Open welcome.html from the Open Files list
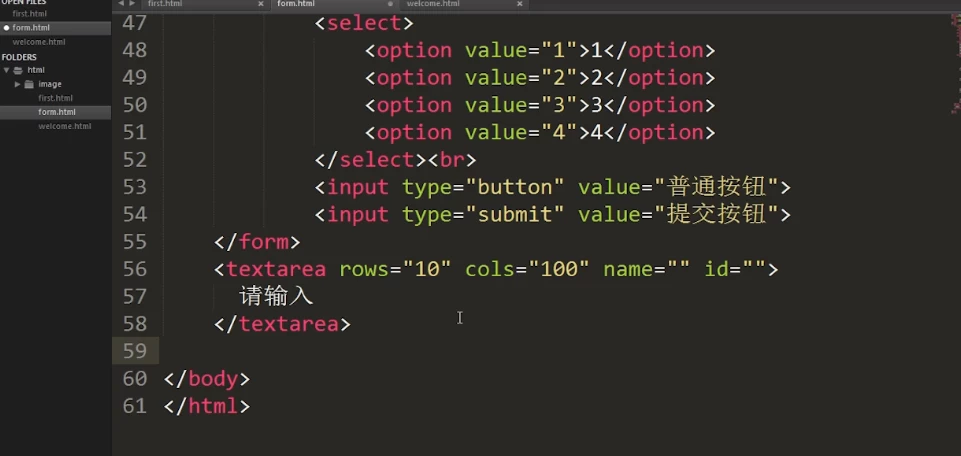Image resolution: width=961 pixels, height=456 pixels. pyautogui.click(x=39, y=42)
